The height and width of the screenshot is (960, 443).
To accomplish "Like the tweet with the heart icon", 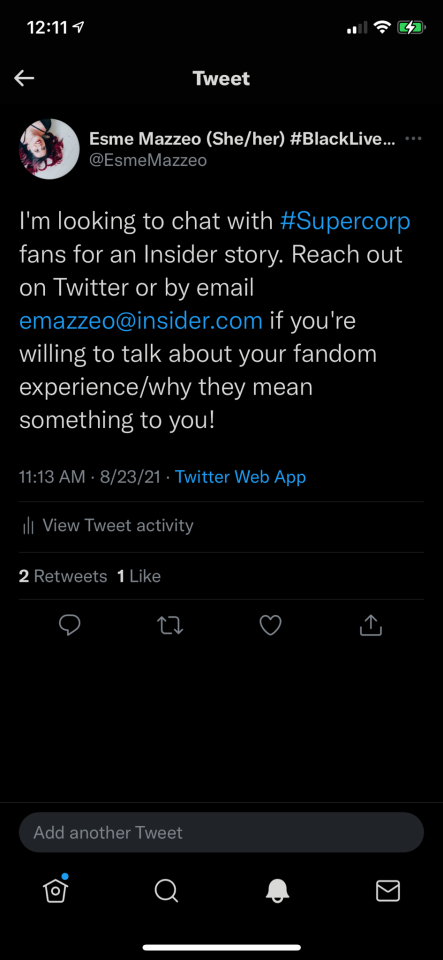I will [x=270, y=625].
